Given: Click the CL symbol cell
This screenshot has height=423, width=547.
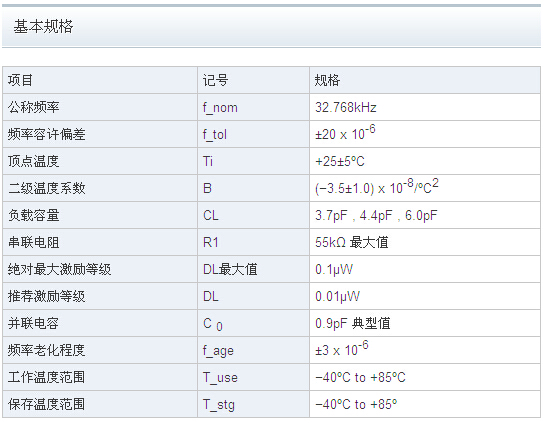Looking at the screenshot, I should pos(253,215).
